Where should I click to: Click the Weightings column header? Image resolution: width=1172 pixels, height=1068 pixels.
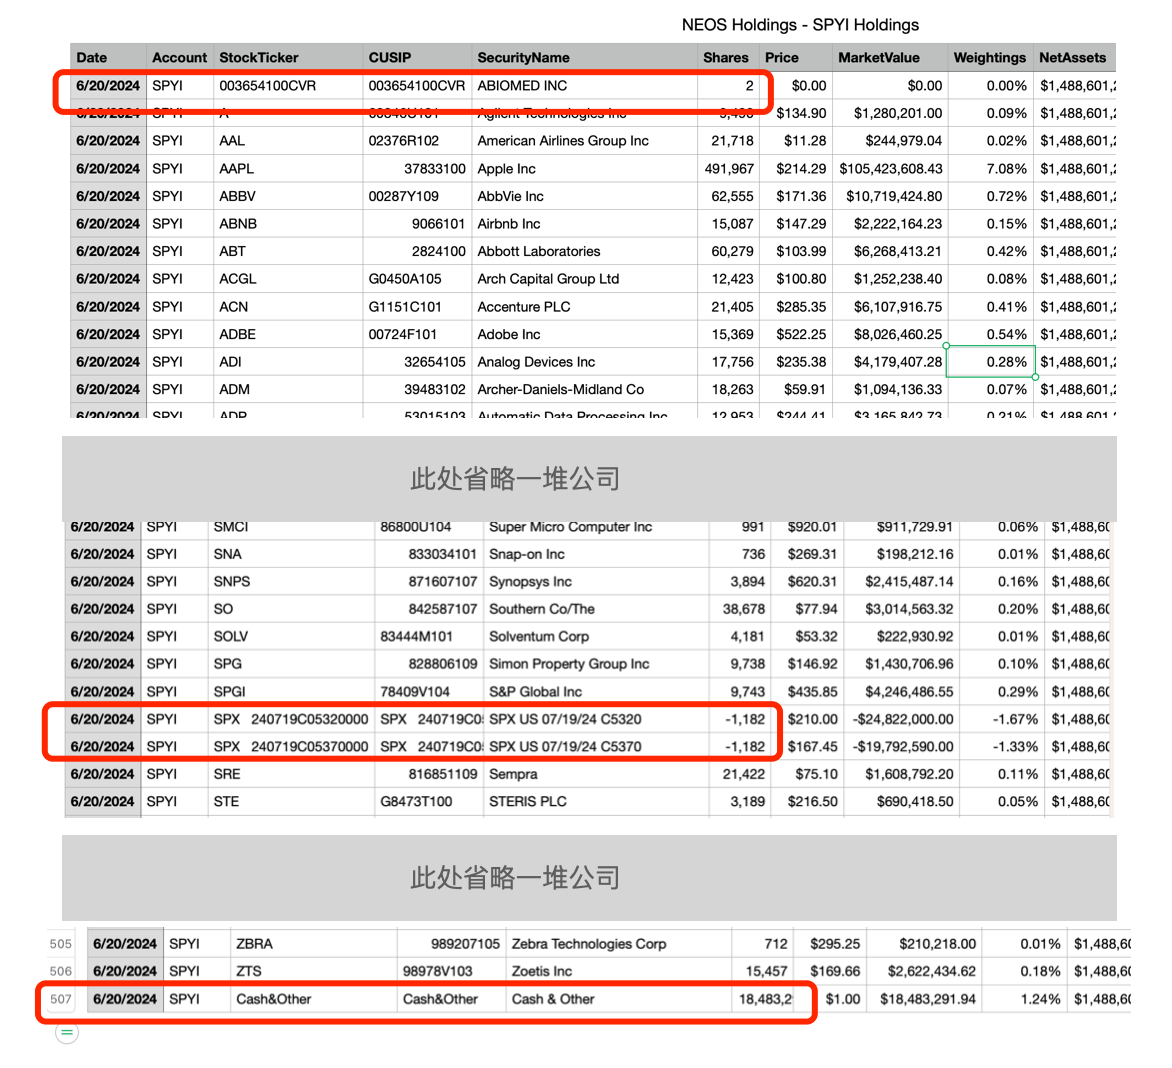tap(990, 58)
